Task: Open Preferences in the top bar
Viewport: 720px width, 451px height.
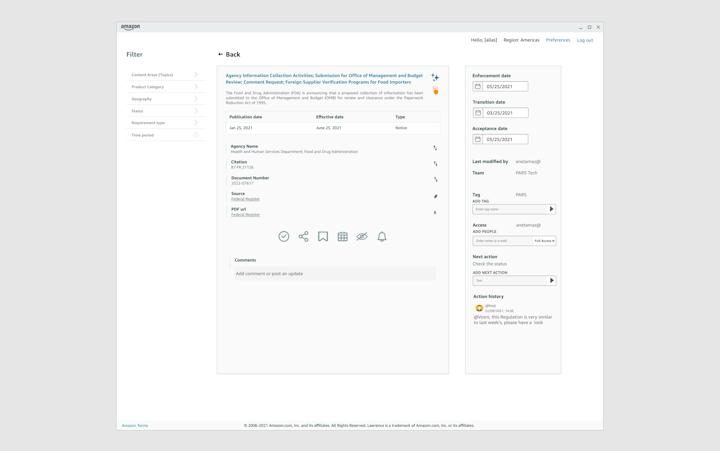Action: click(558, 40)
